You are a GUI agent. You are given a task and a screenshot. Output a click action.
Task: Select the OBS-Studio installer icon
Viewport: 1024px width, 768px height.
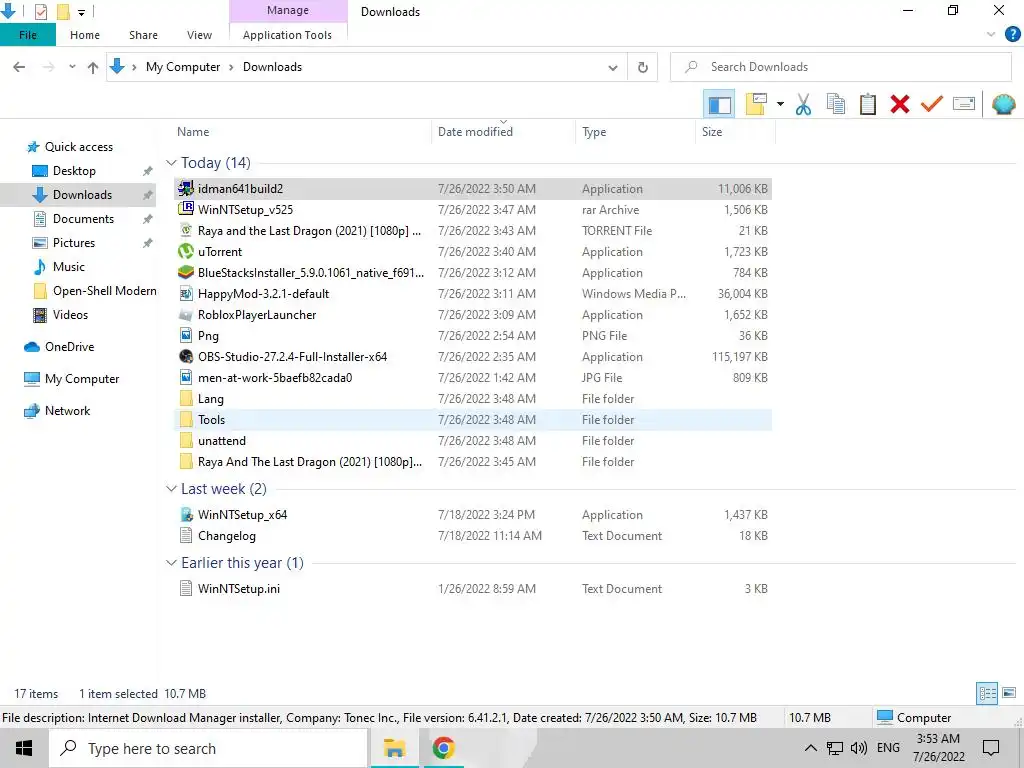pos(186,357)
